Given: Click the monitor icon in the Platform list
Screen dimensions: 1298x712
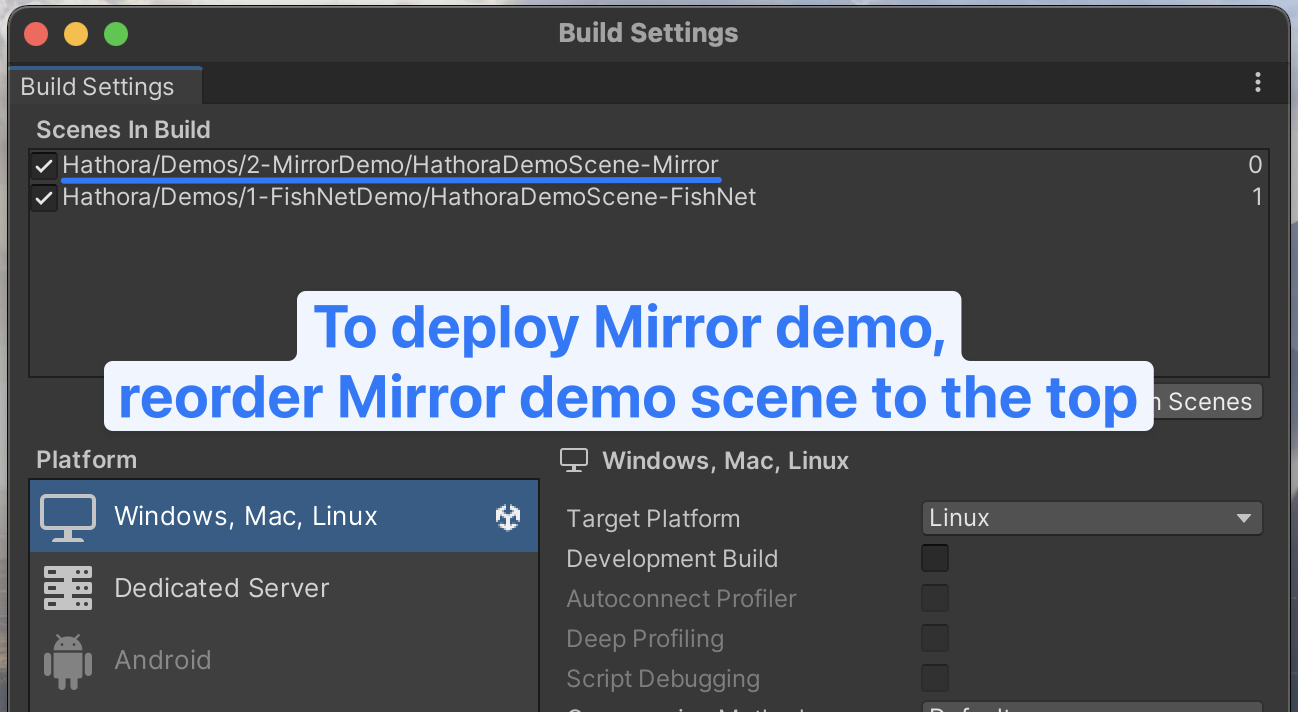Looking at the screenshot, I should click(x=68, y=516).
